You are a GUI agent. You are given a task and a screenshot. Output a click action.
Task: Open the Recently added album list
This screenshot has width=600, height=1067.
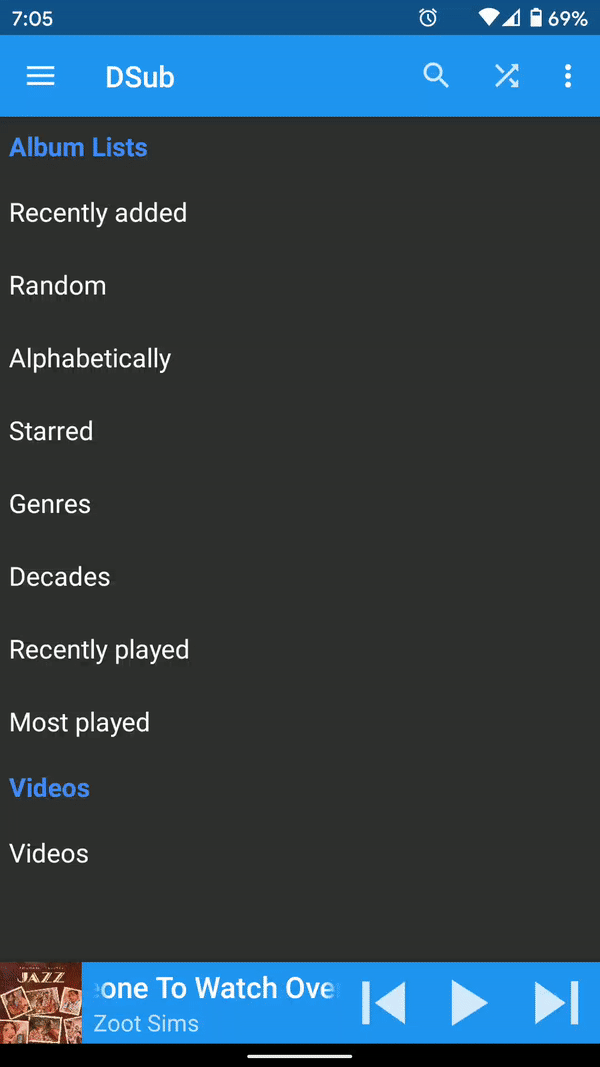pyautogui.click(x=300, y=213)
